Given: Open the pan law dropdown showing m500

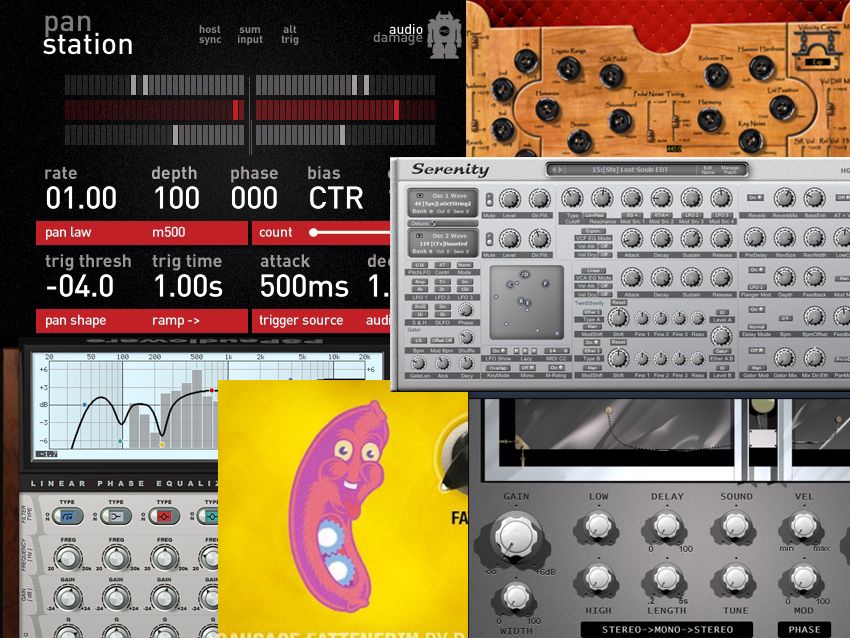Looking at the screenshot, I should (140, 232).
